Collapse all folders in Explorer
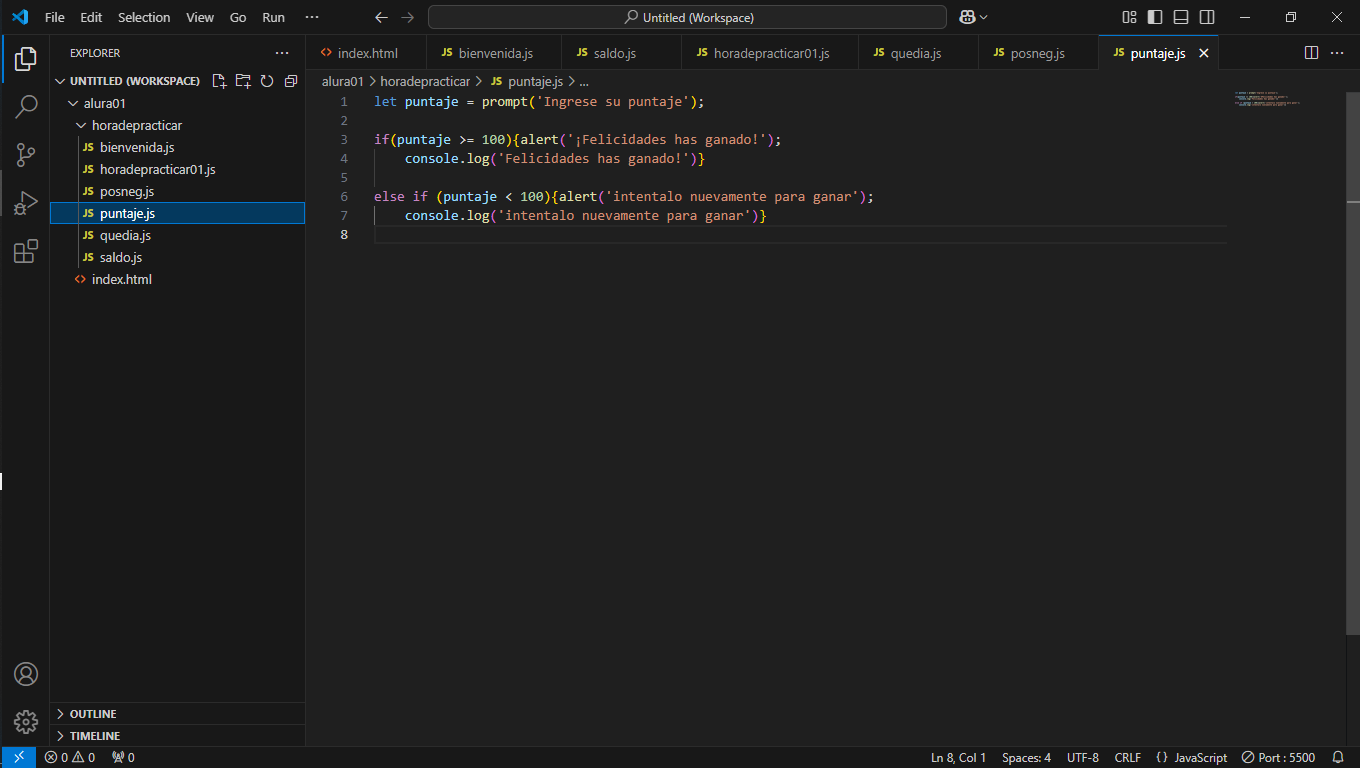 tap(291, 81)
